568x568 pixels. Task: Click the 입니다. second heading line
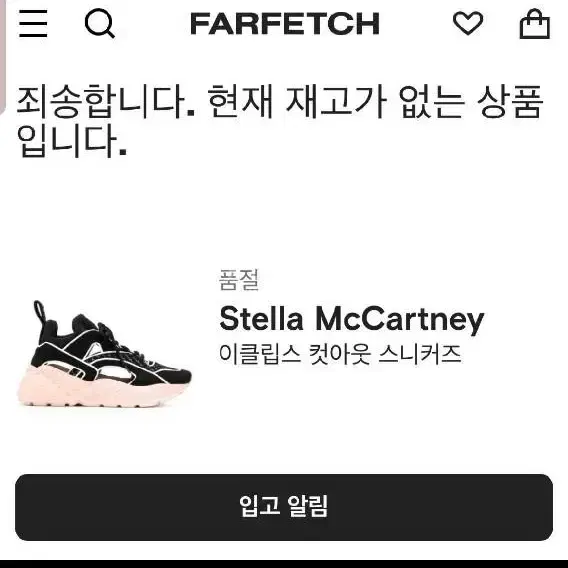pyautogui.click(x=72, y=141)
